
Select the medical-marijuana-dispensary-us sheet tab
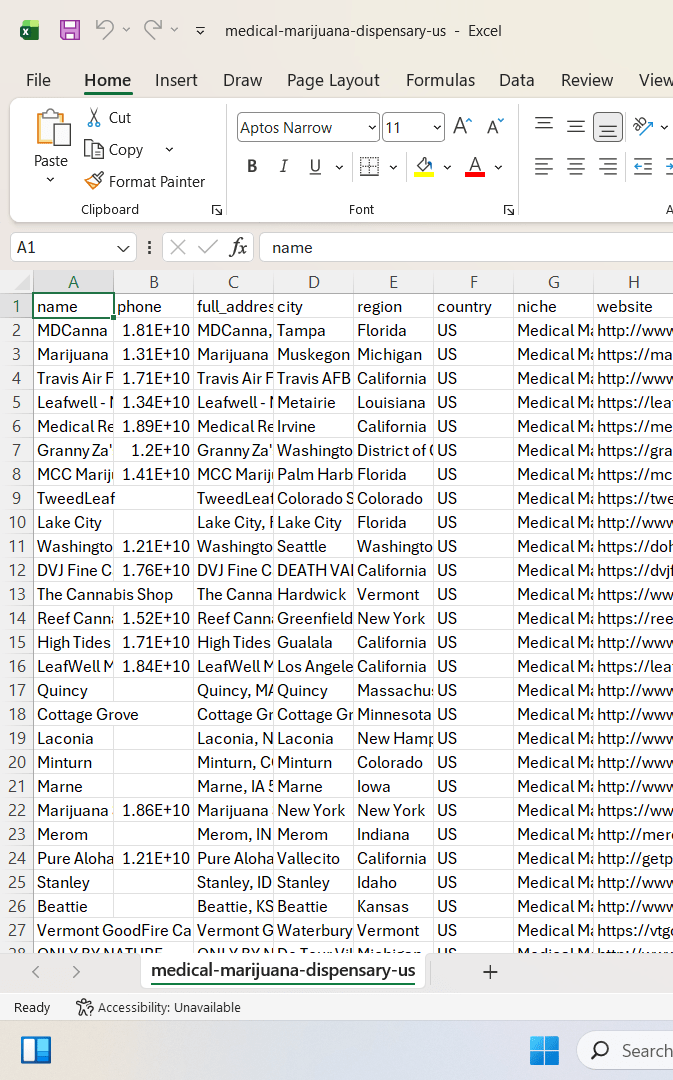[x=283, y=970]
